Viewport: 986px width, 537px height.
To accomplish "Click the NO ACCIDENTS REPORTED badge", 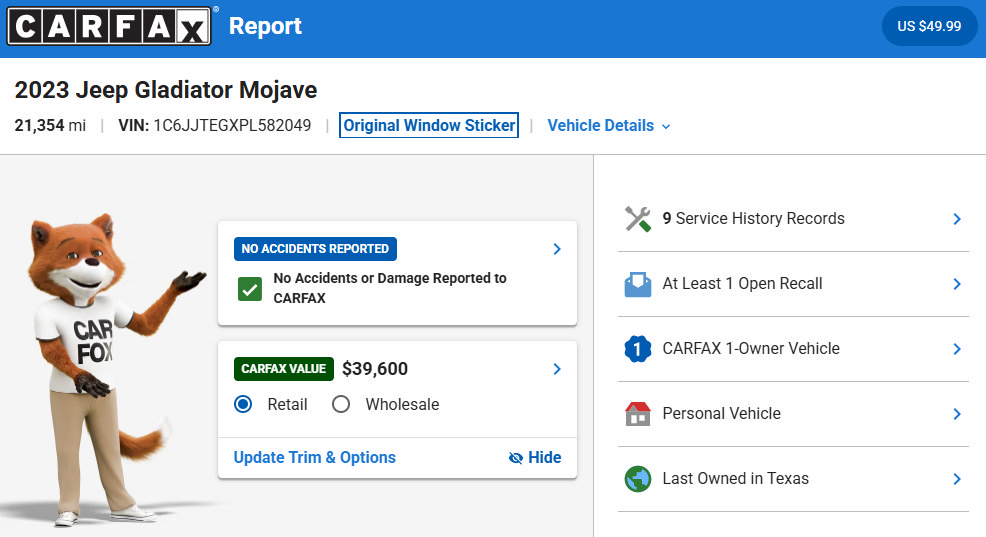I will (315, 249).
